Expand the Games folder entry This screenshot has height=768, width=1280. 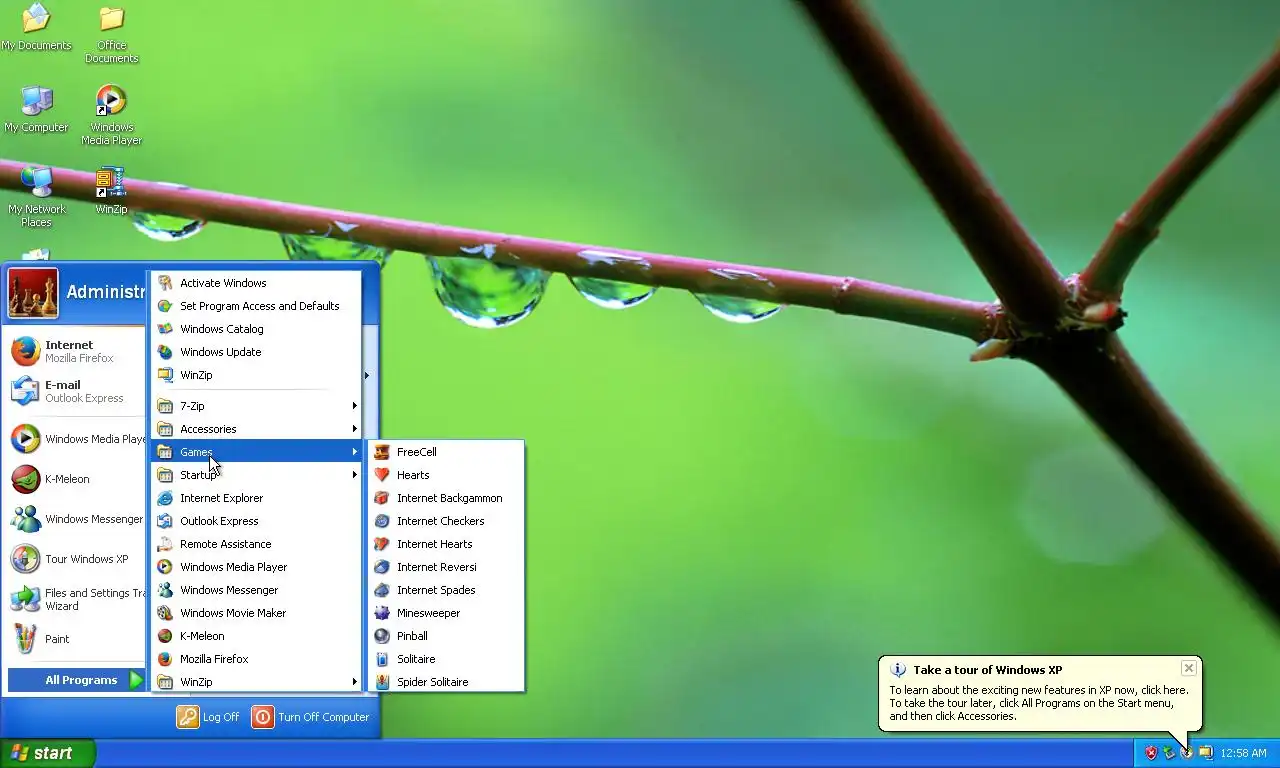(256, 452)
